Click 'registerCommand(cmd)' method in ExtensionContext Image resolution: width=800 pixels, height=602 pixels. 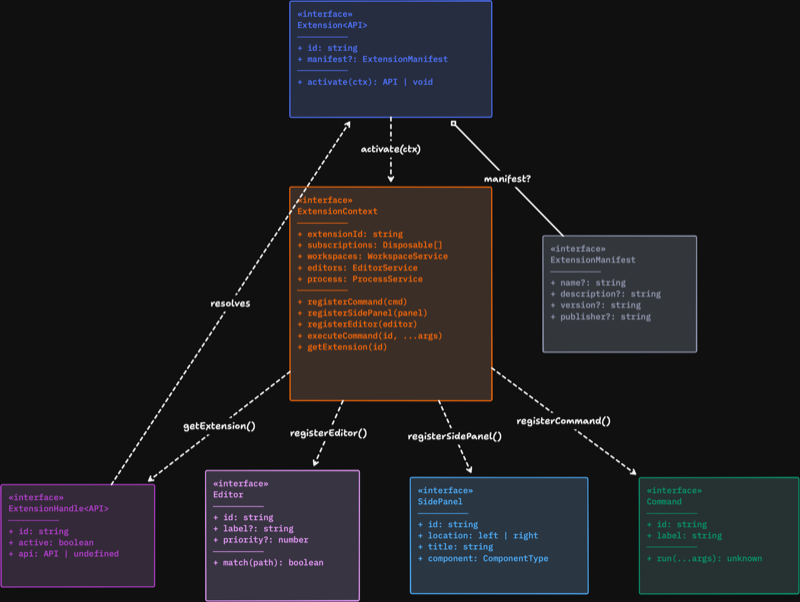pyautogui.click(x=357, y=302)
